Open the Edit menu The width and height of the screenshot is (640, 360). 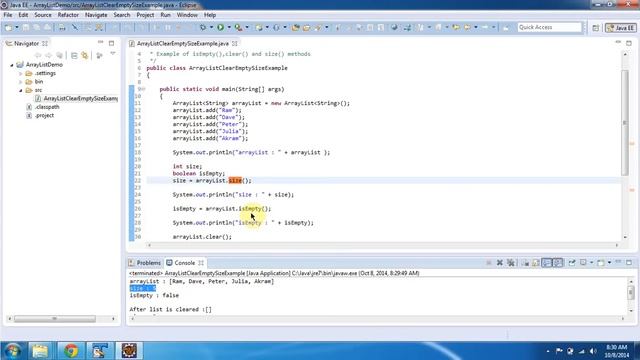pos(23,15)
